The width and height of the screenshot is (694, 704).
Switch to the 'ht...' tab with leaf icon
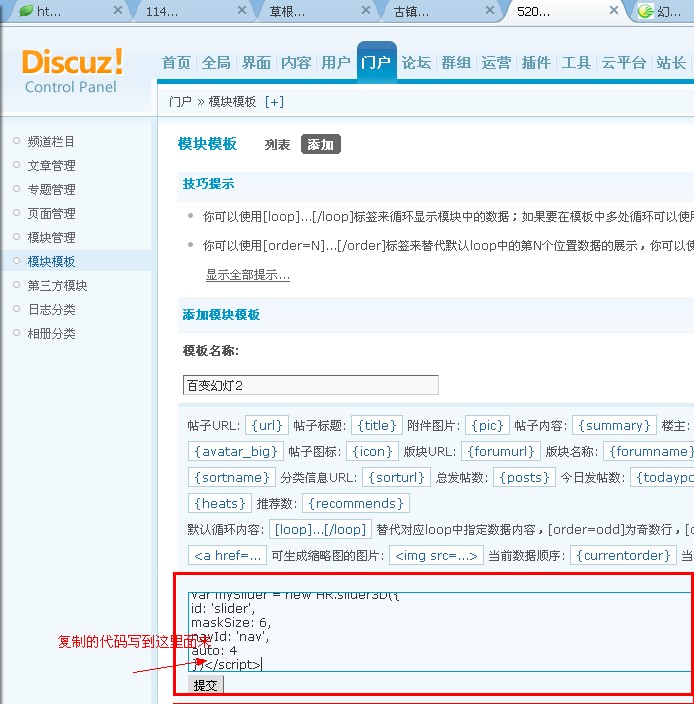63,11
